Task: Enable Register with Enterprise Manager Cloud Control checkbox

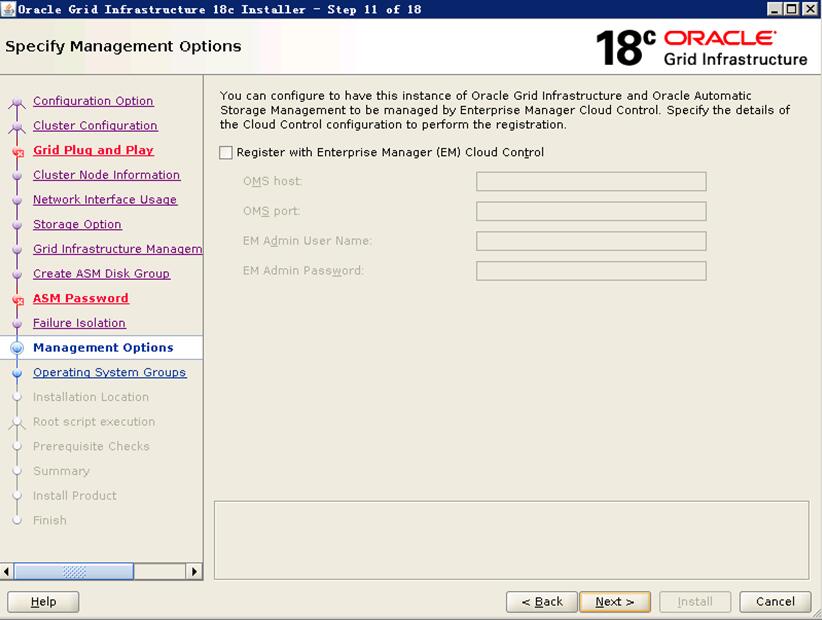Action: tap(225, 153)
